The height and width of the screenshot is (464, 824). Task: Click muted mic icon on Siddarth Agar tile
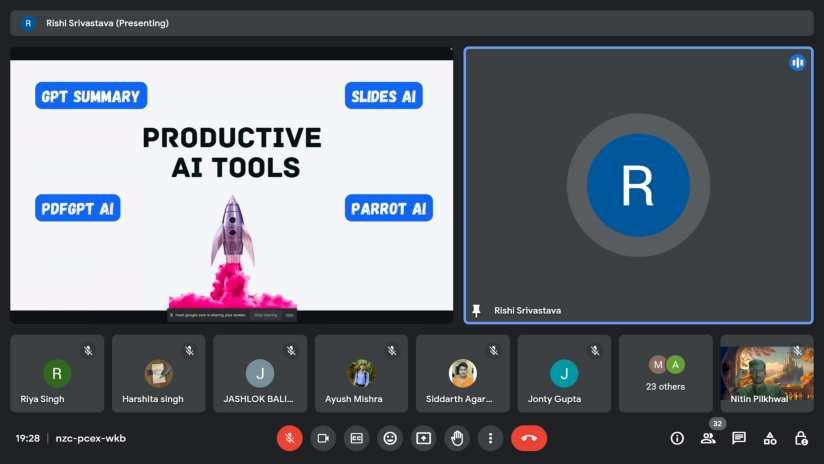click(x=493, y=350)
